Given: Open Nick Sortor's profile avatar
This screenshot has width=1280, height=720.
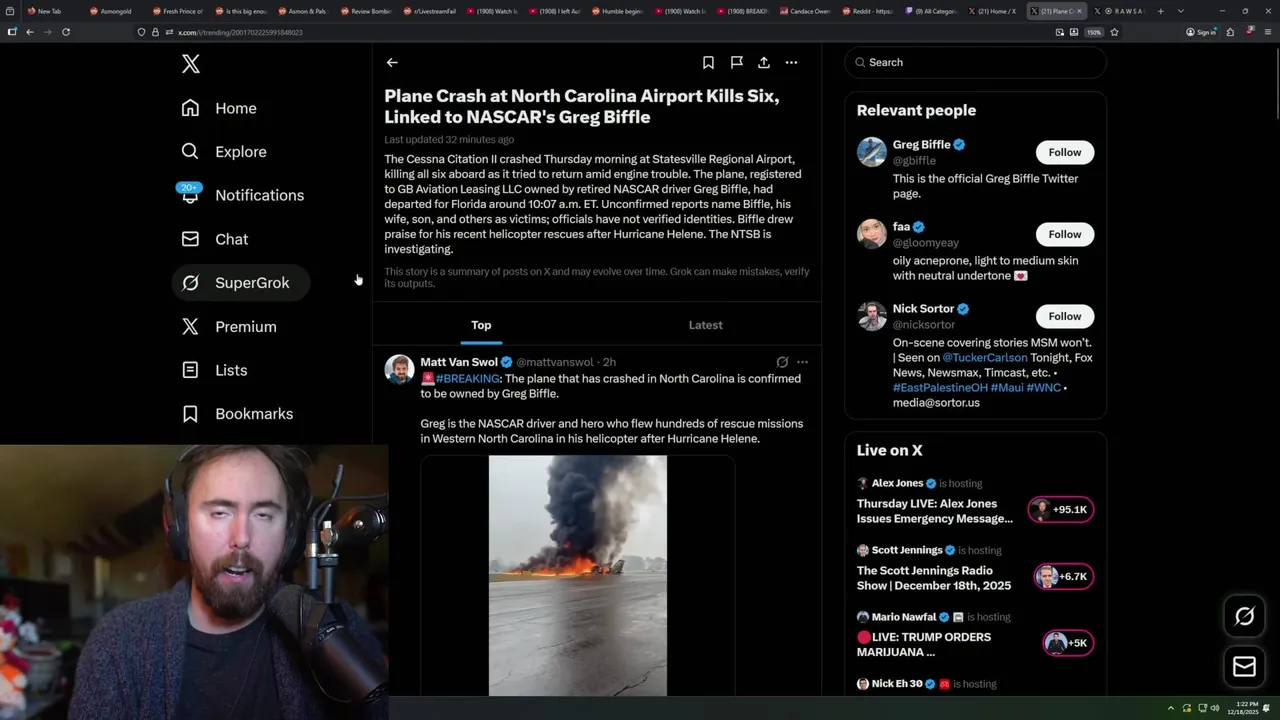Looking at the screenshot, I should point(872,316).
